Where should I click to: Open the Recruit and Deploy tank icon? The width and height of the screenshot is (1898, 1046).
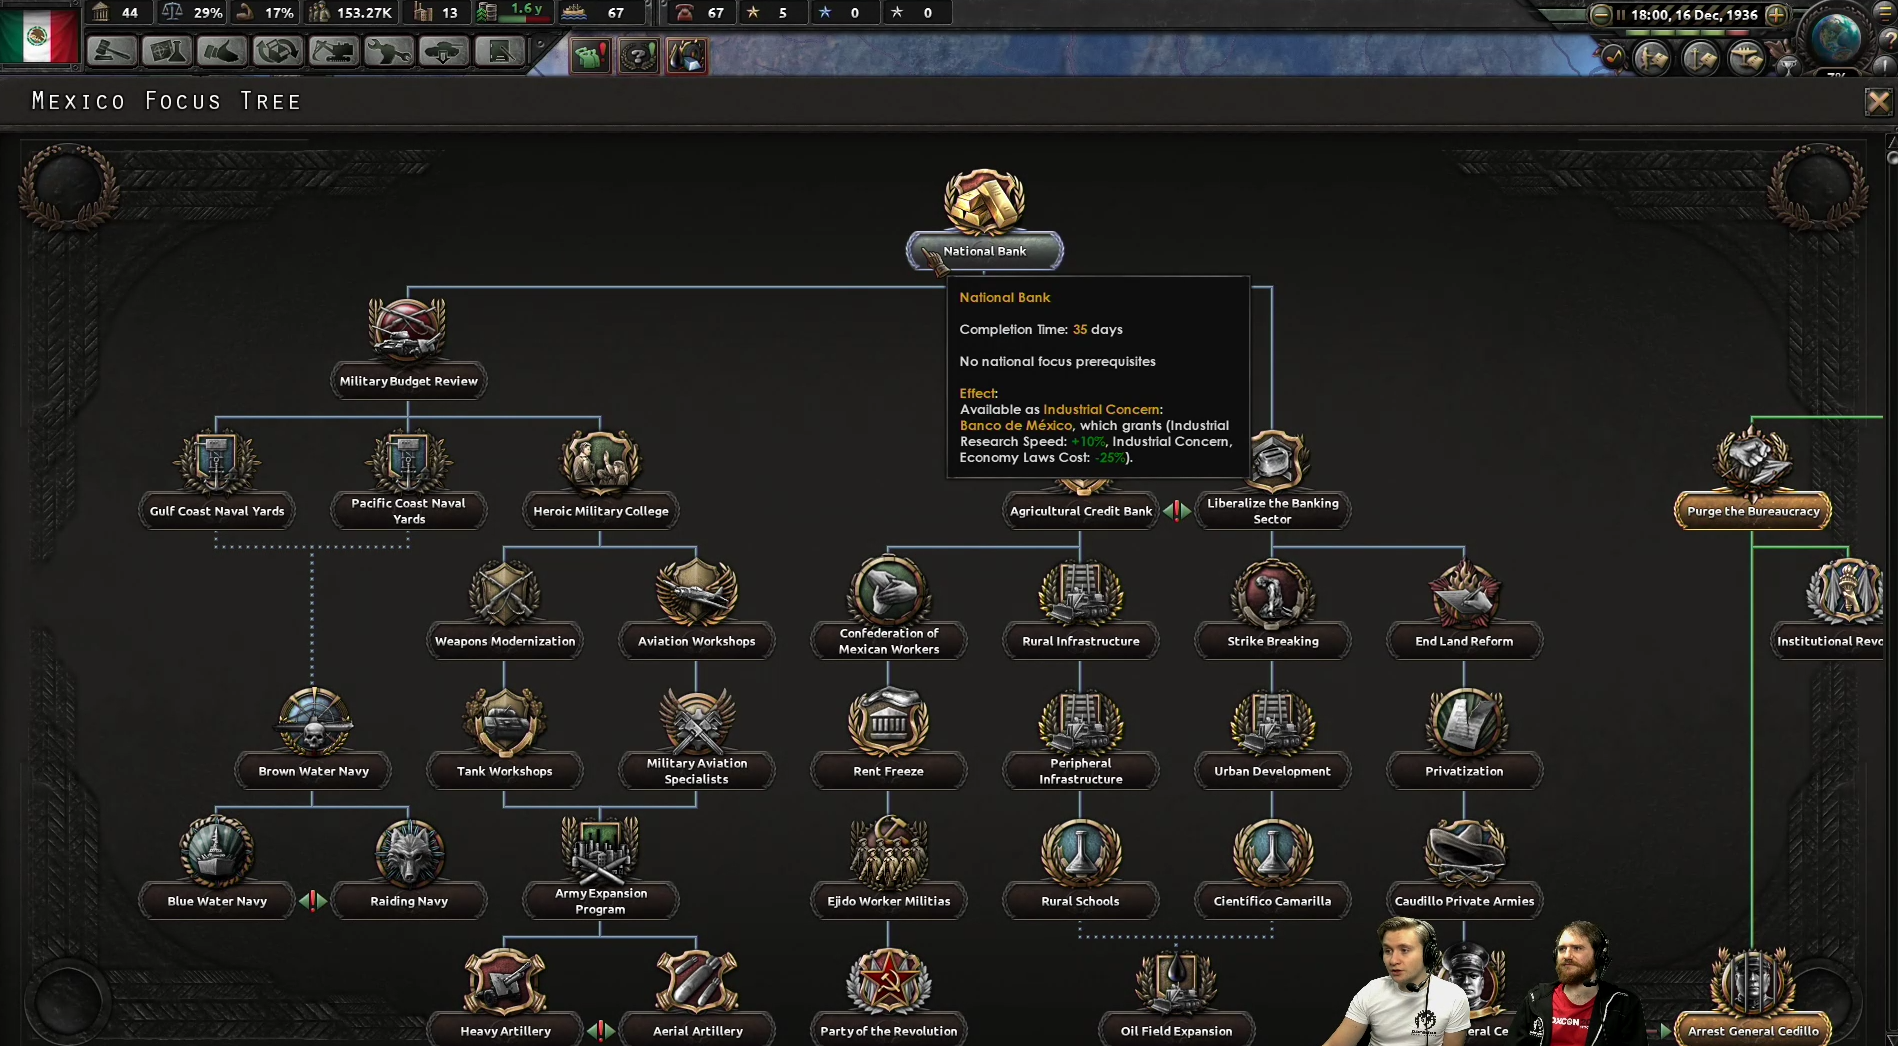443,51
